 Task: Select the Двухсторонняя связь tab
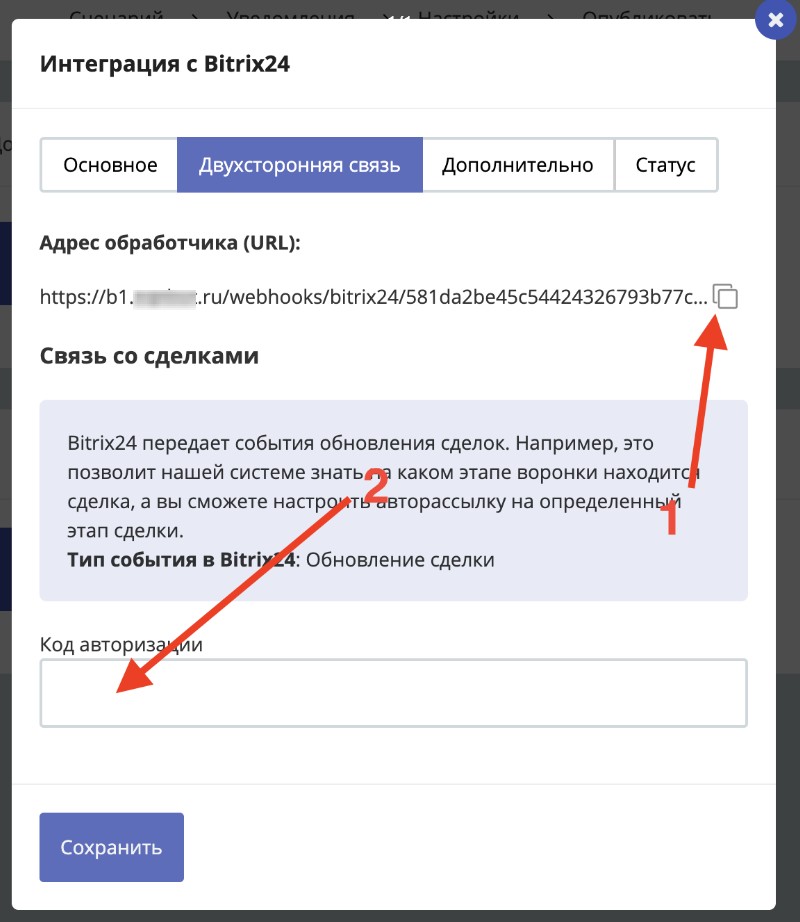(x=300, y=165)
